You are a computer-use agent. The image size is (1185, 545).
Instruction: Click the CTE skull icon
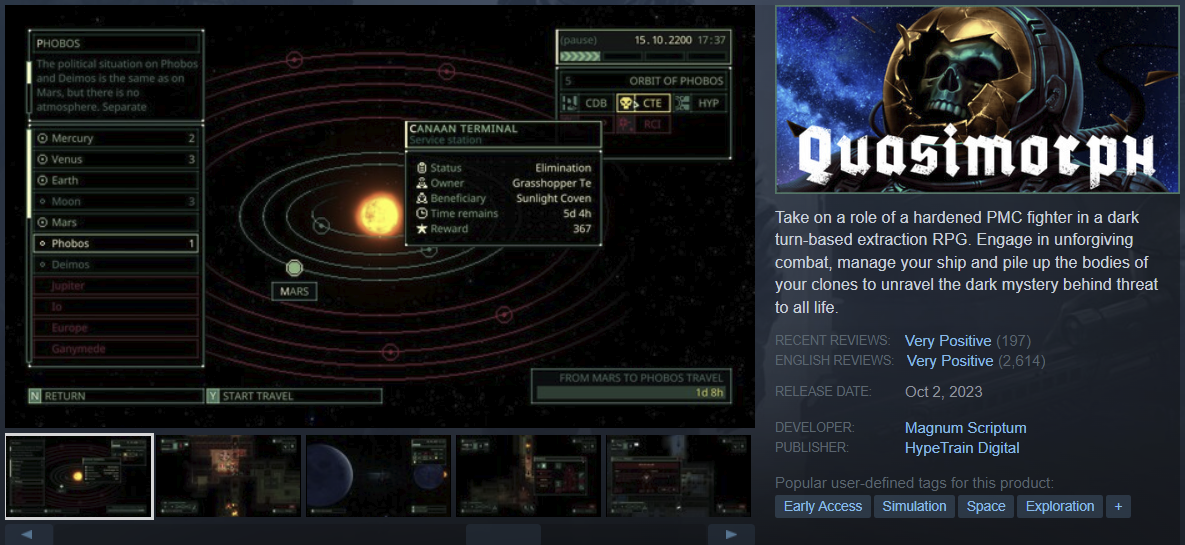click(627, 103)
